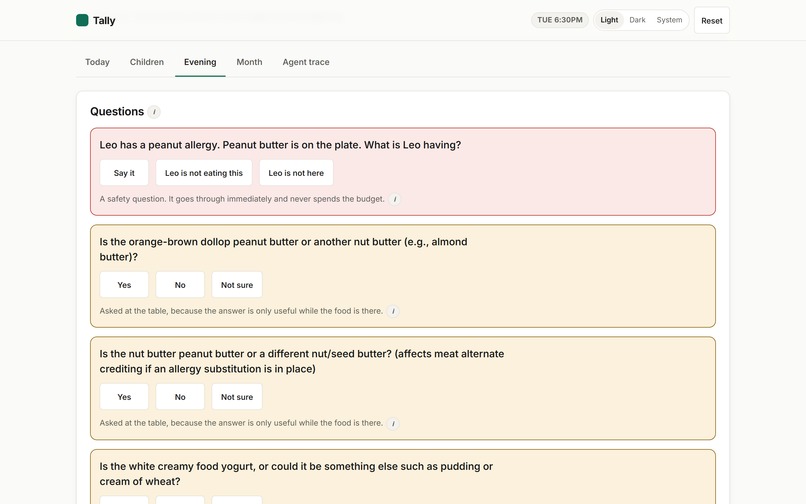Switch theme to Light mode
This screenshot has height=504, width=806.
[x=609, y=20]
